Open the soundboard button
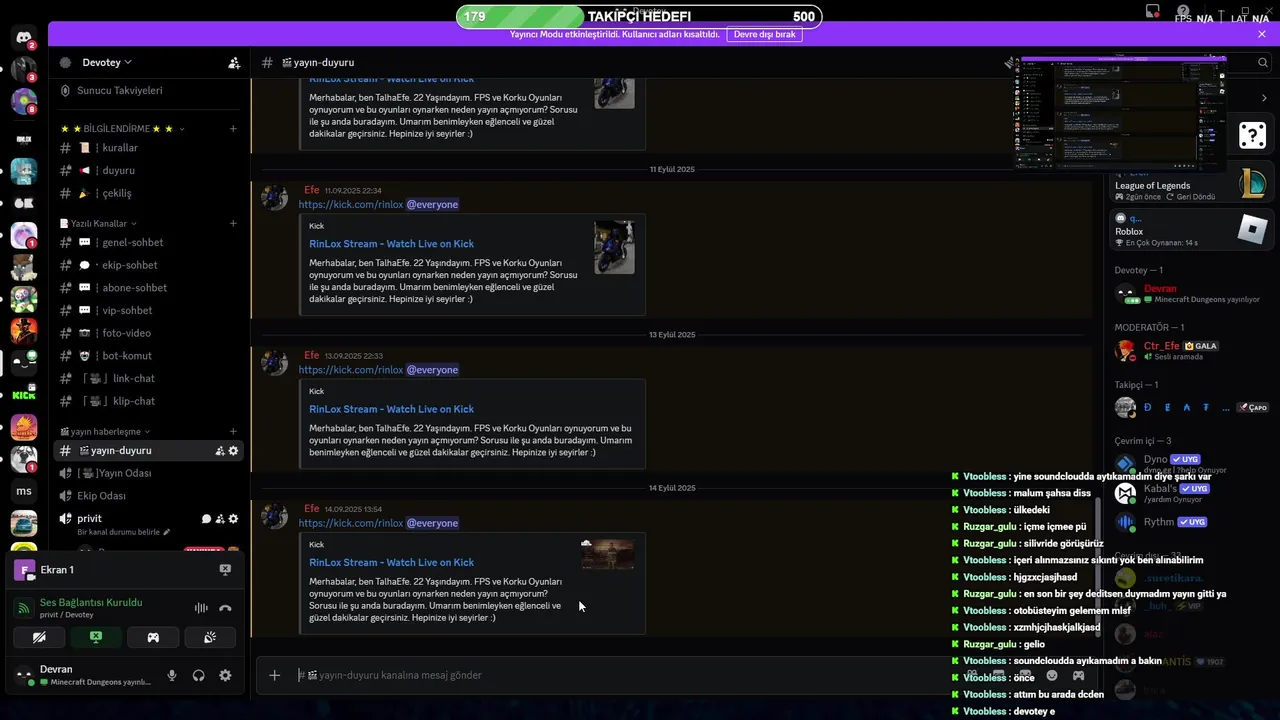The height and width of the screenshot is (720, 1280). (x=210, y=637)
